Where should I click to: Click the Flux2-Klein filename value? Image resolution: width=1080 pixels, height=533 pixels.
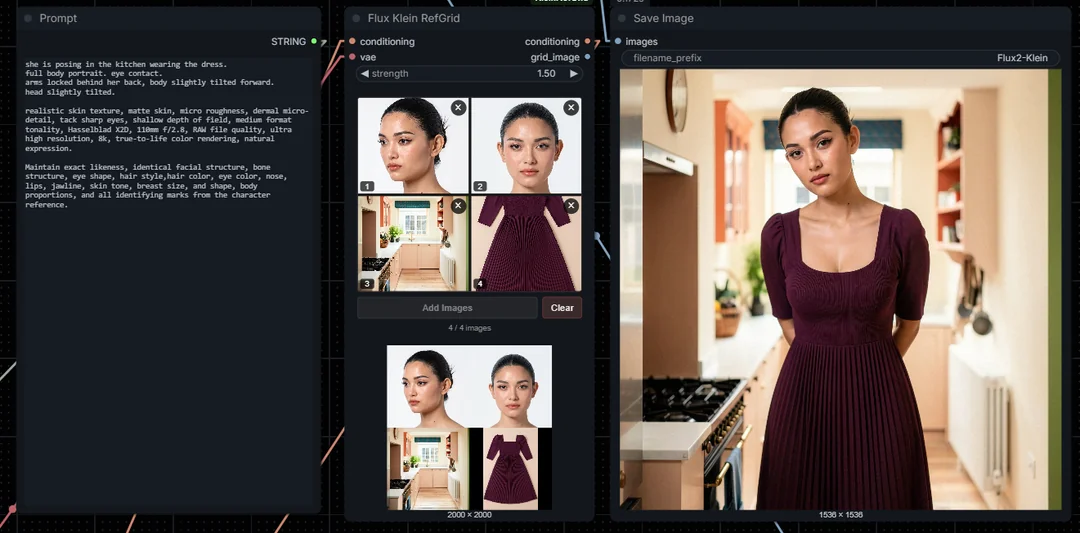[x=1022, y=58]
